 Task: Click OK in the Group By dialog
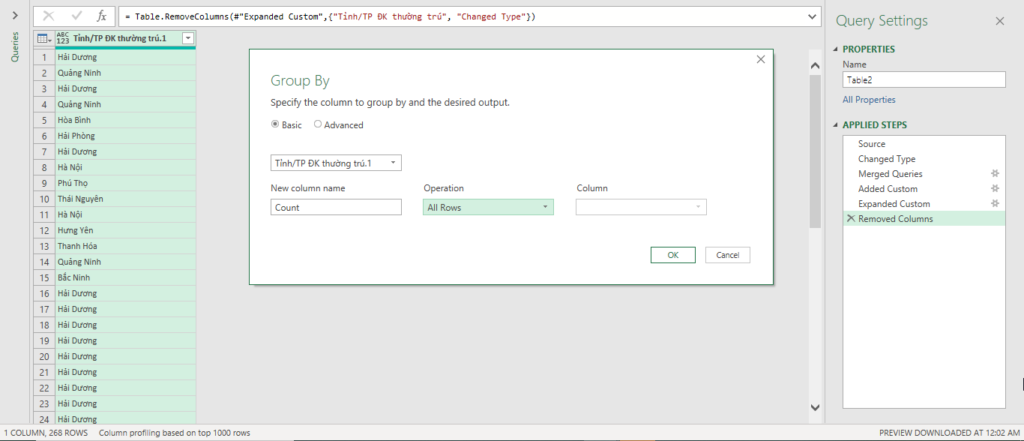click(x=673, y=255)
